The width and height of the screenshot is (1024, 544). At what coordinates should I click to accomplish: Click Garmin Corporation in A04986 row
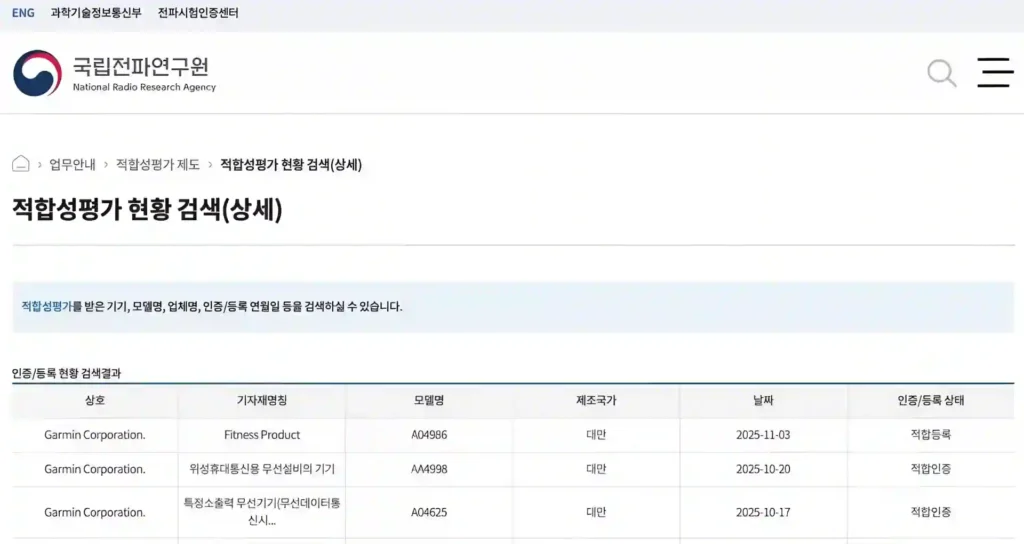point(95,435)
